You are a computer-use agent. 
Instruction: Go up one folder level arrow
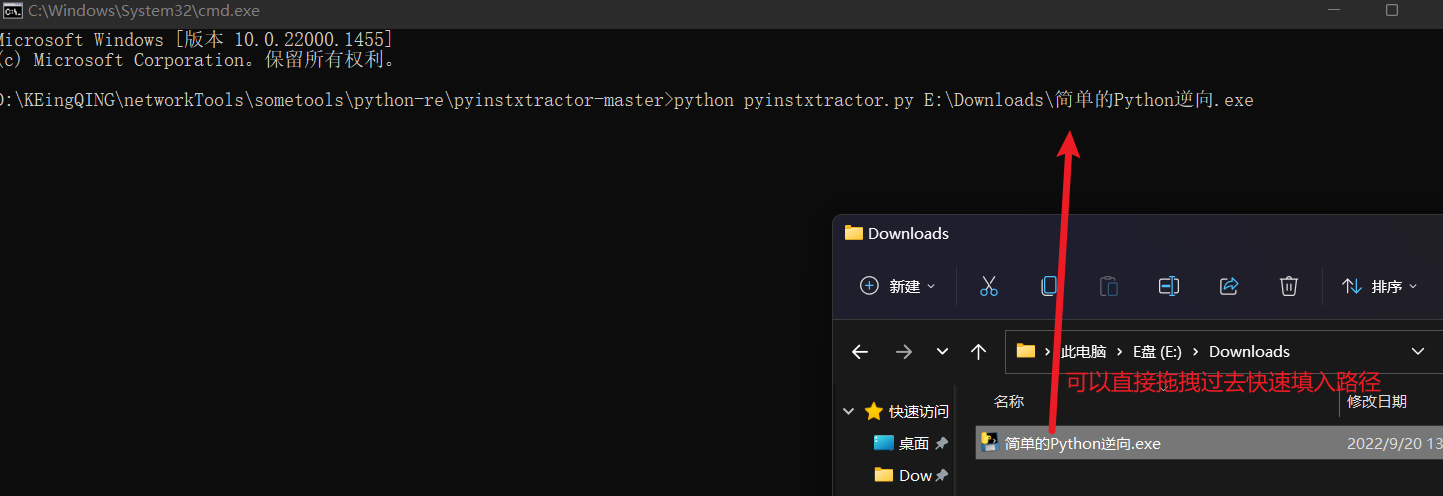pos(979,351)
